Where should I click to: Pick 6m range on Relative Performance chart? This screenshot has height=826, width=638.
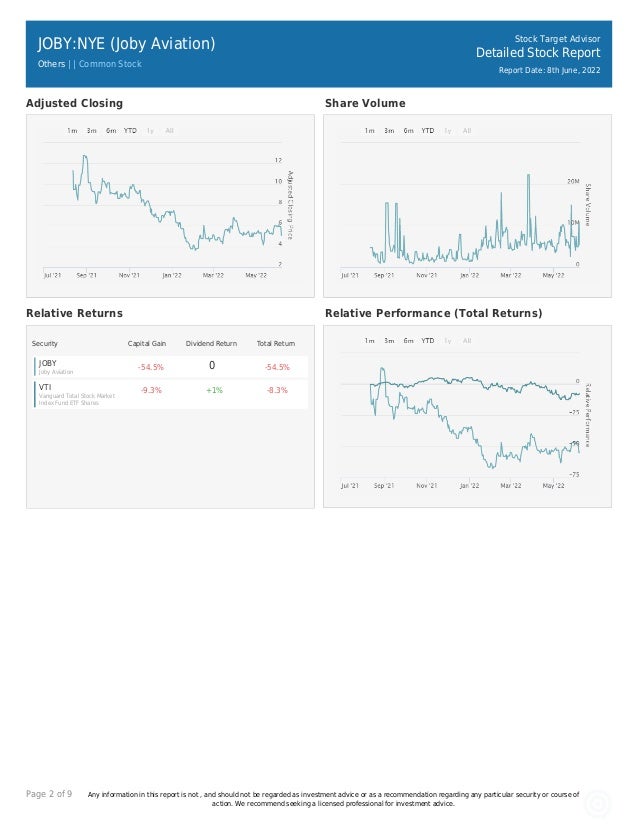pyautogui.click(x=408, y=341)
